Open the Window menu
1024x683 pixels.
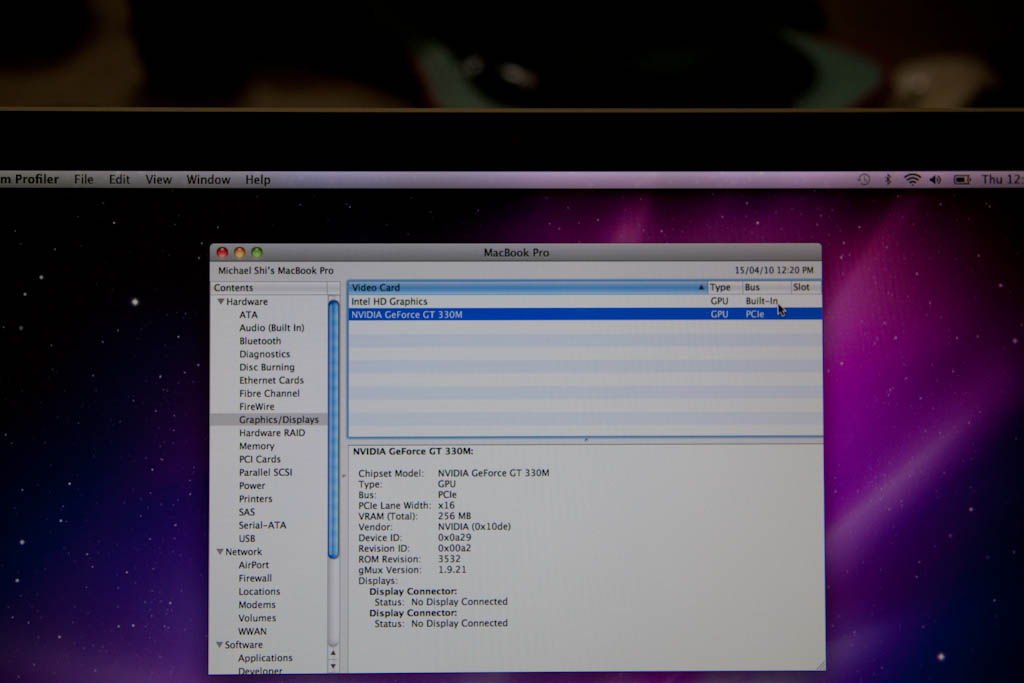point(208,180)
